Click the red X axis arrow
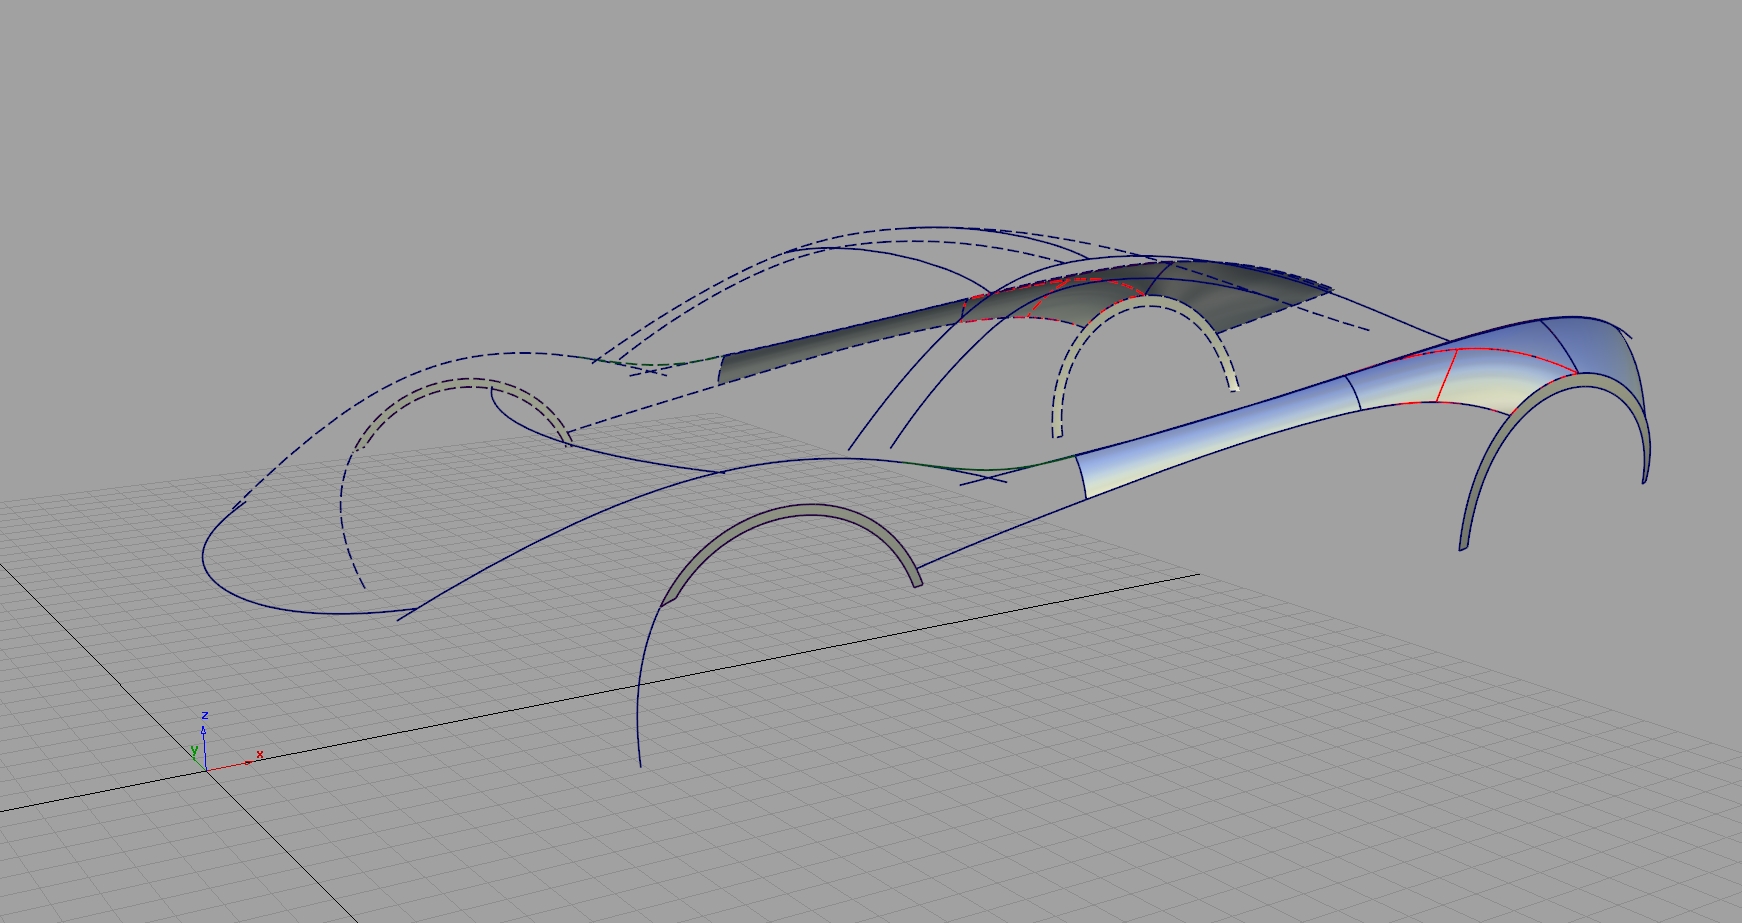Image resolution: width=1742 pixels, height=923 pixels. point(248,762)
